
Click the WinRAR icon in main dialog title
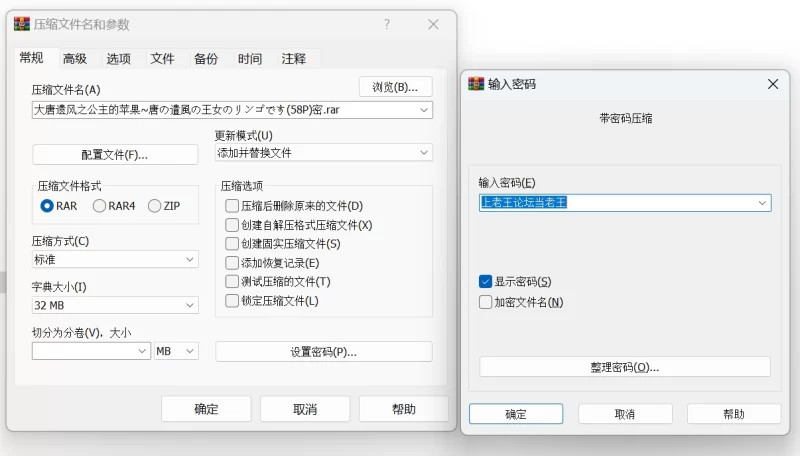(22, 24)
